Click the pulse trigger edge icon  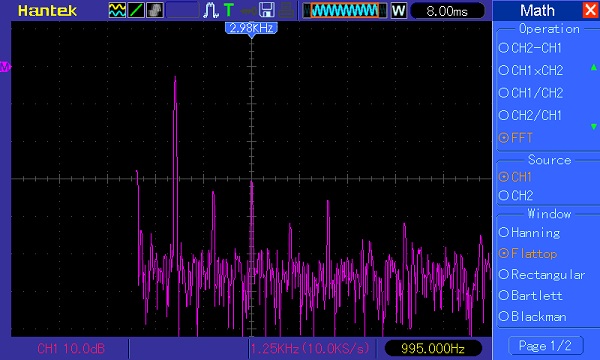[x=210, y=10]
